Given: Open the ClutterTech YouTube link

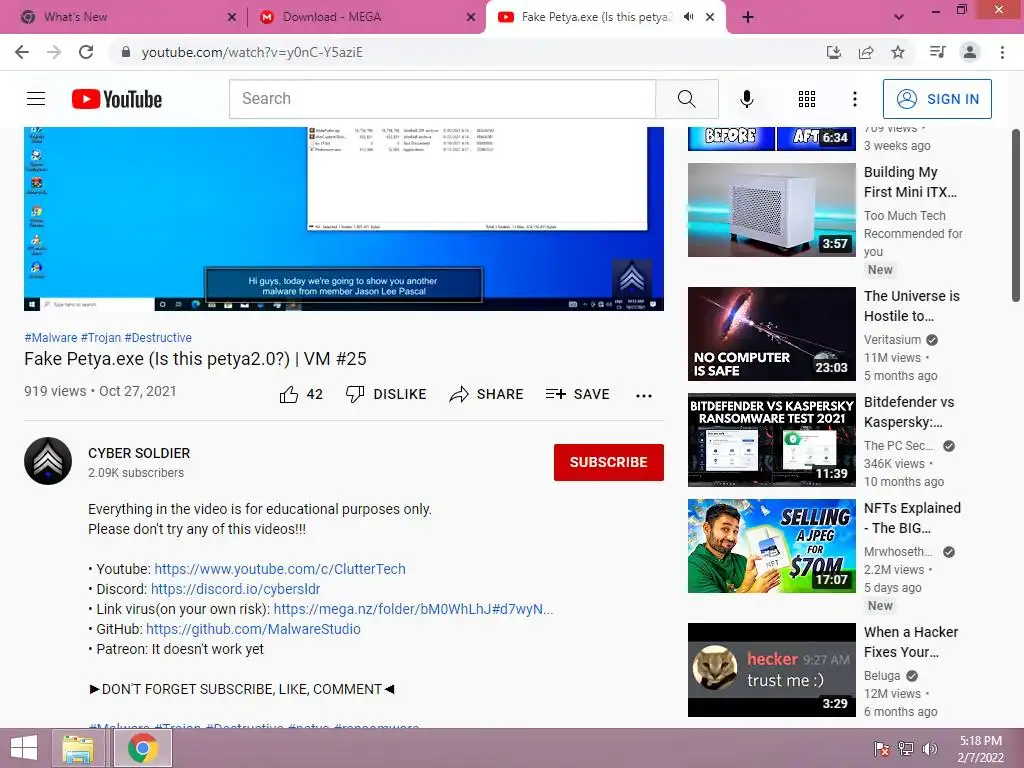Looking at the screenshot, I should (280, 569).
